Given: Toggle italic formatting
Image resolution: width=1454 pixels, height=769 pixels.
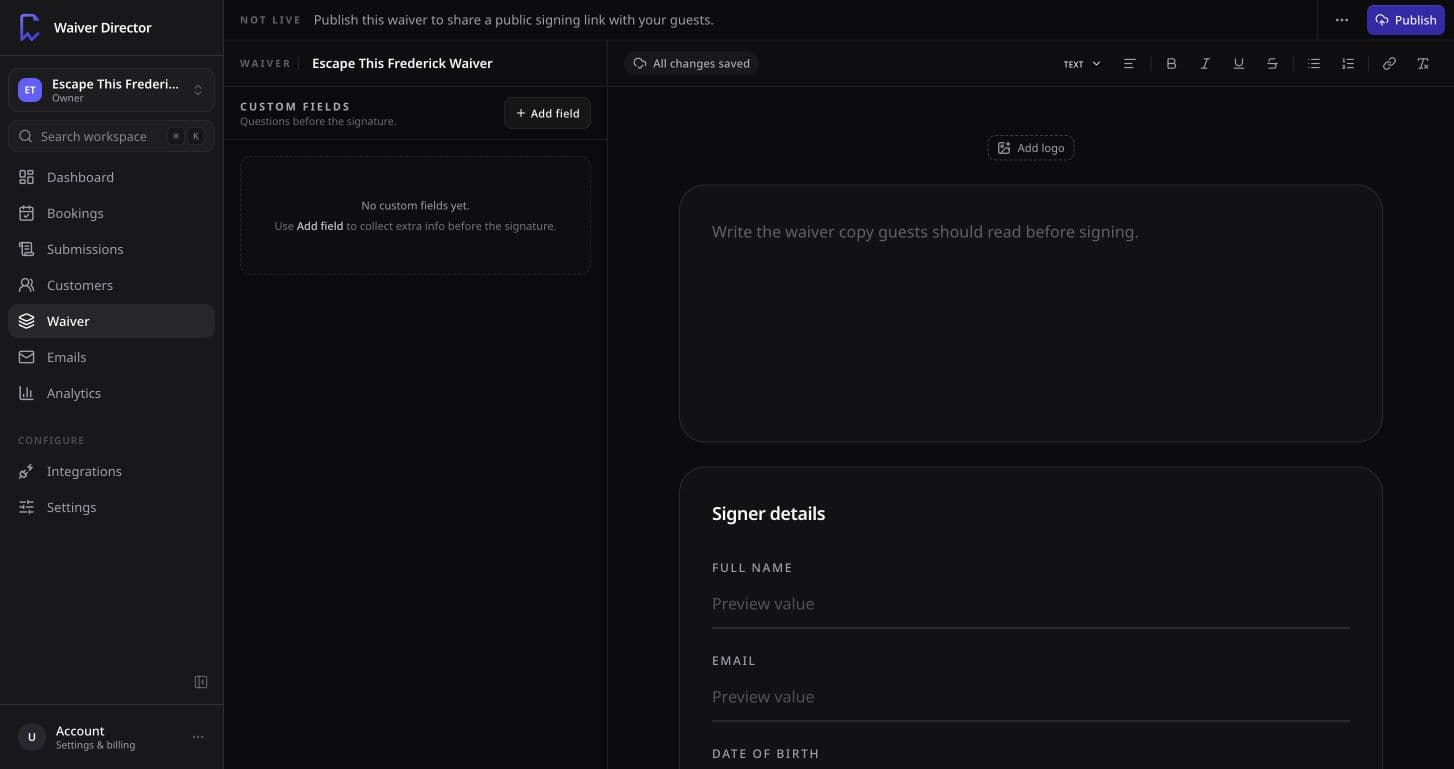Looking at the screenshot, I should (x=1205, y=63).
